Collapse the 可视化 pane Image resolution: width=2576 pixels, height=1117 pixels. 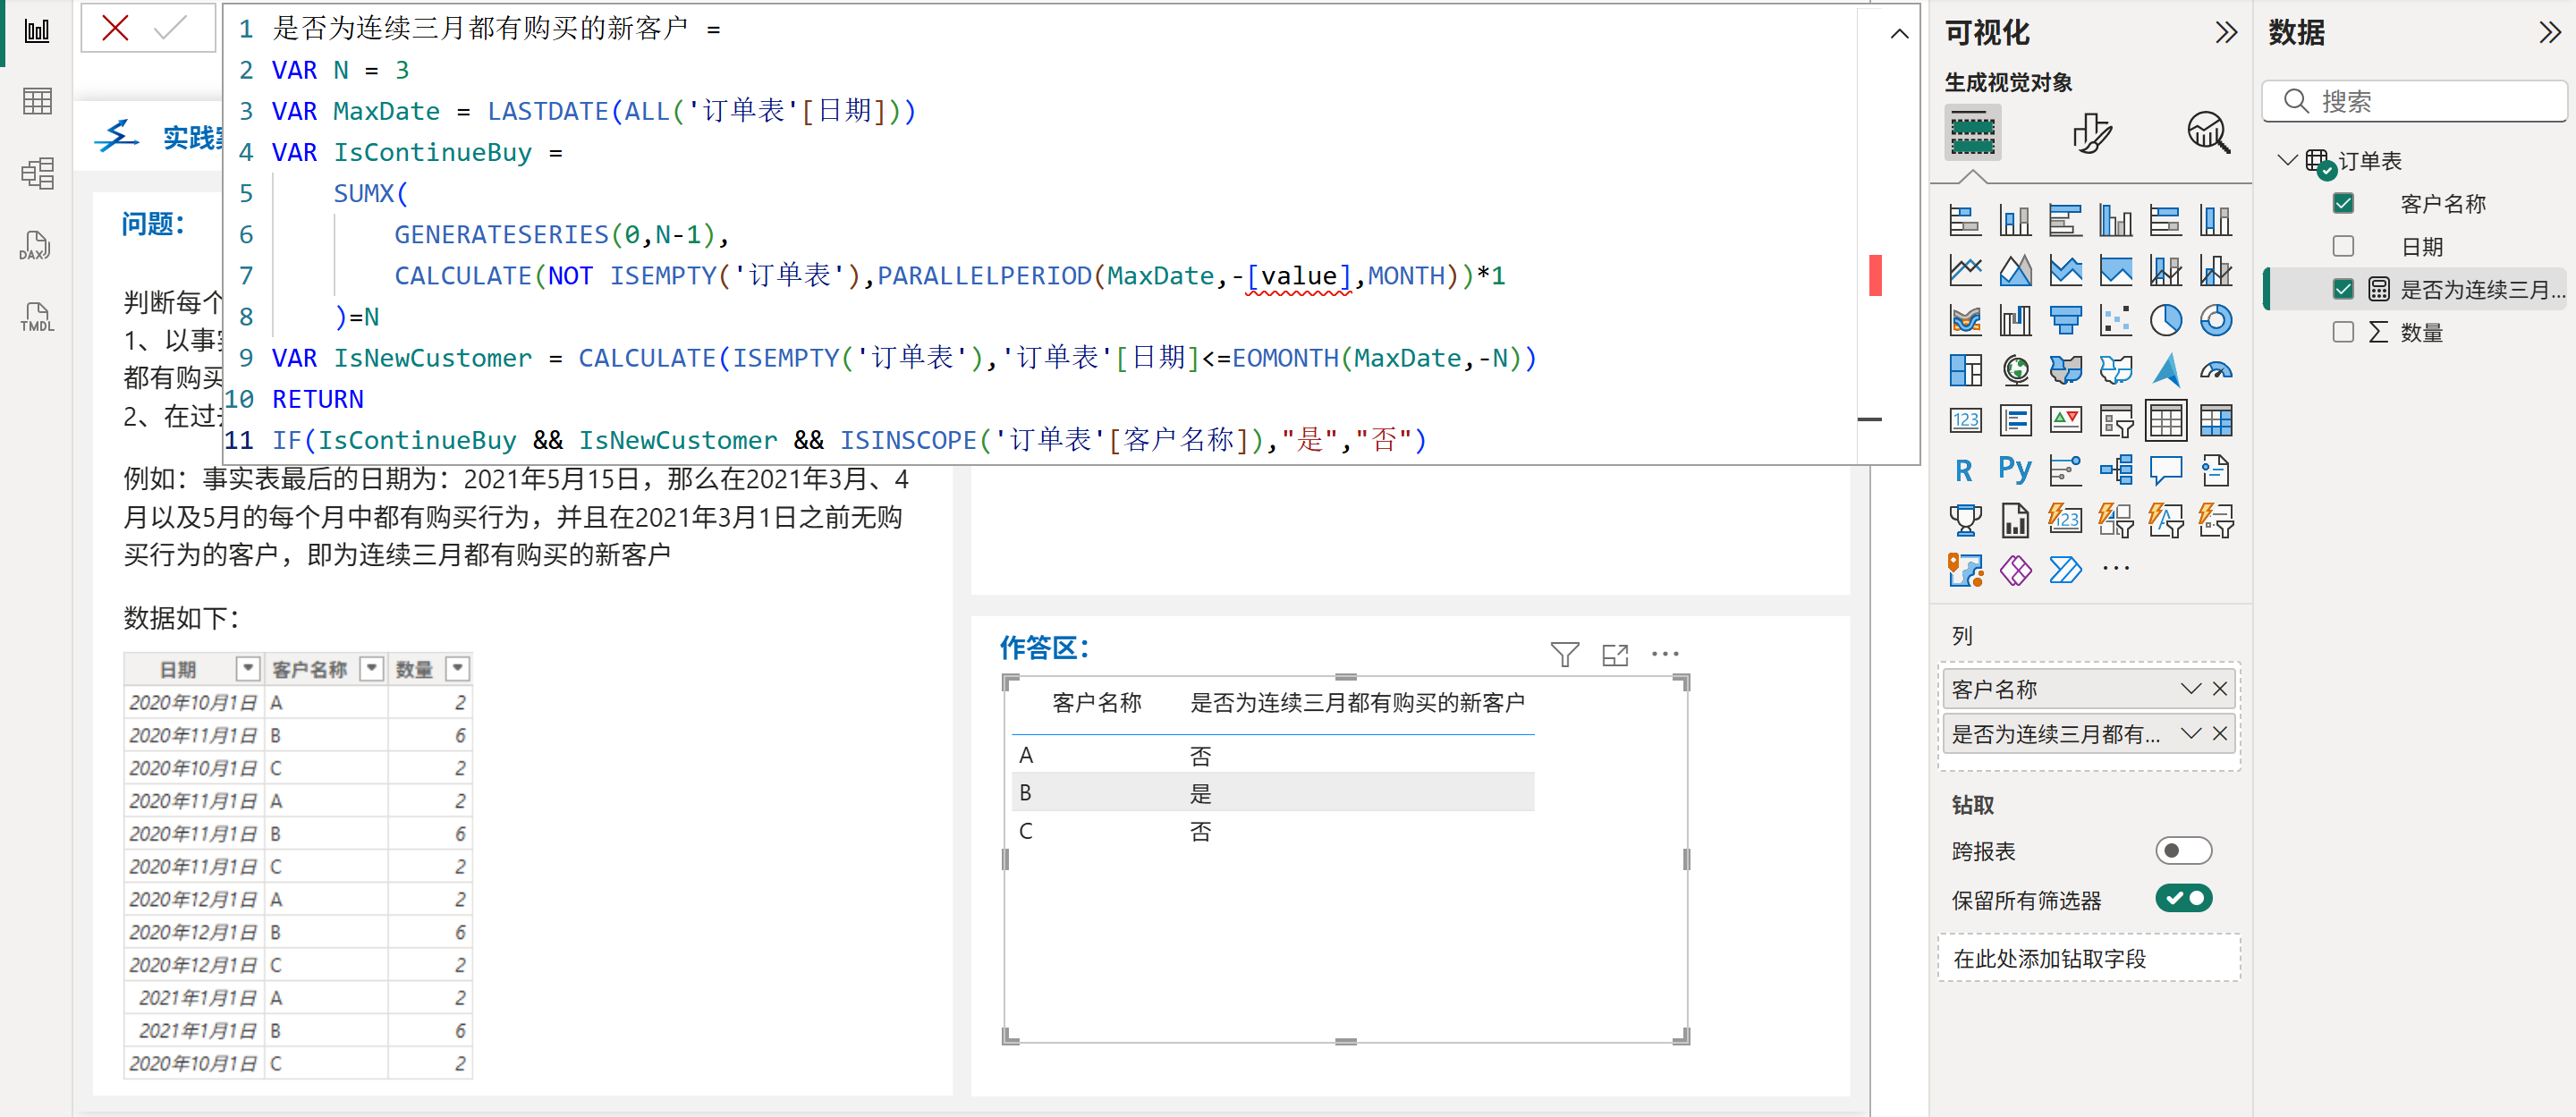click(x=2225, y=32)
